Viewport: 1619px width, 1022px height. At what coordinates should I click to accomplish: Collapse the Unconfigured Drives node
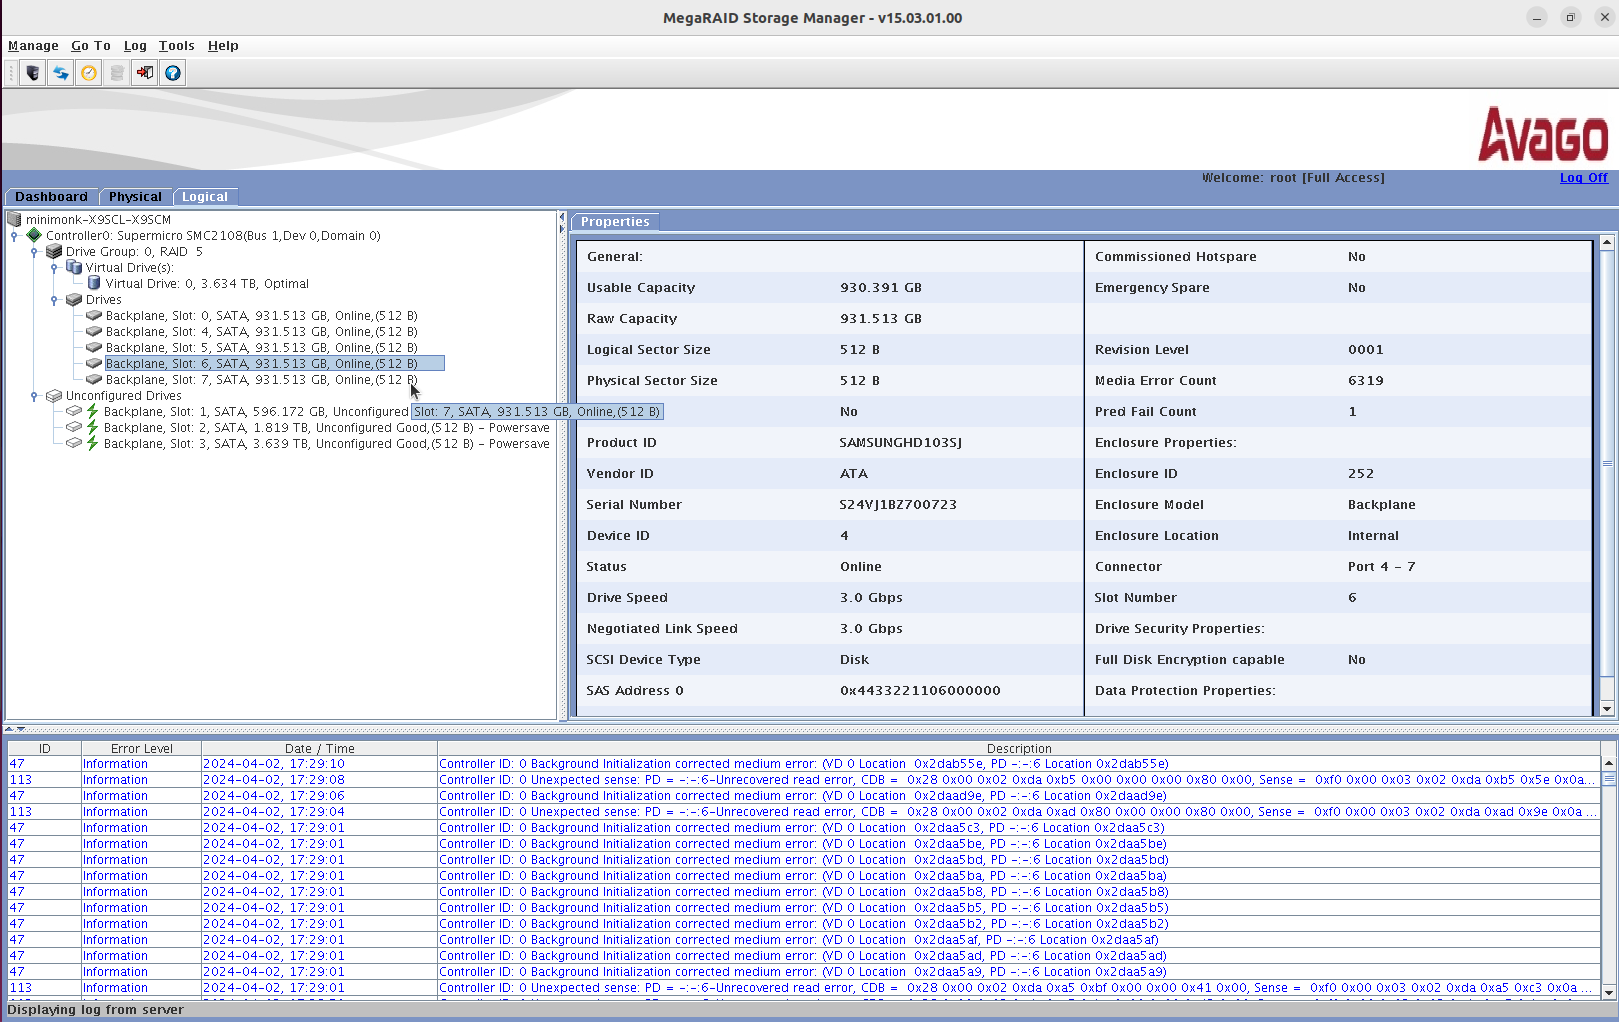pyautogui.click(x=34, y=396)
